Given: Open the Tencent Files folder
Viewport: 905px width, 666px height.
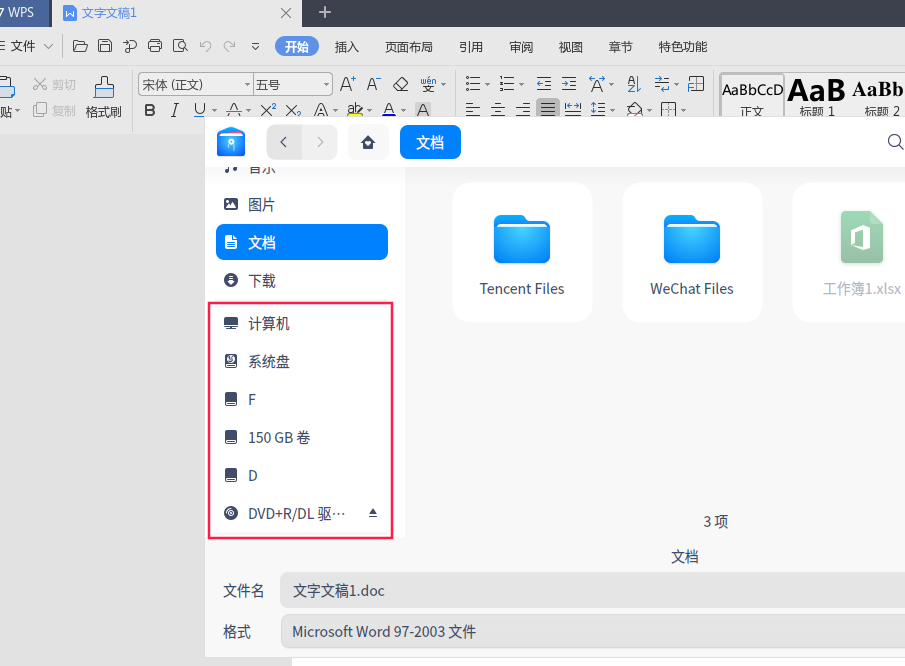Looking at the screenshot, I should point(522,253).
